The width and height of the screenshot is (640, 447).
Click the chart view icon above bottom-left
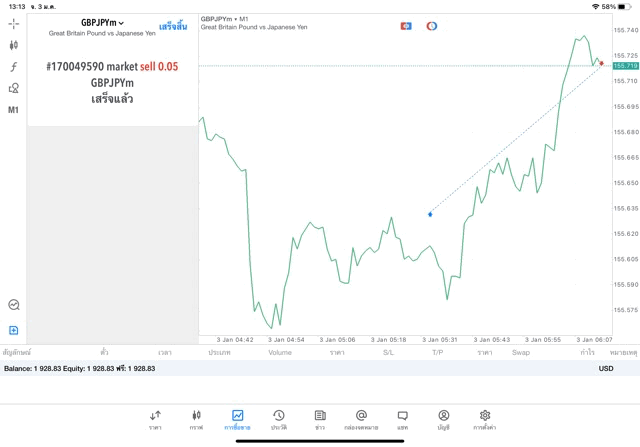14,305
